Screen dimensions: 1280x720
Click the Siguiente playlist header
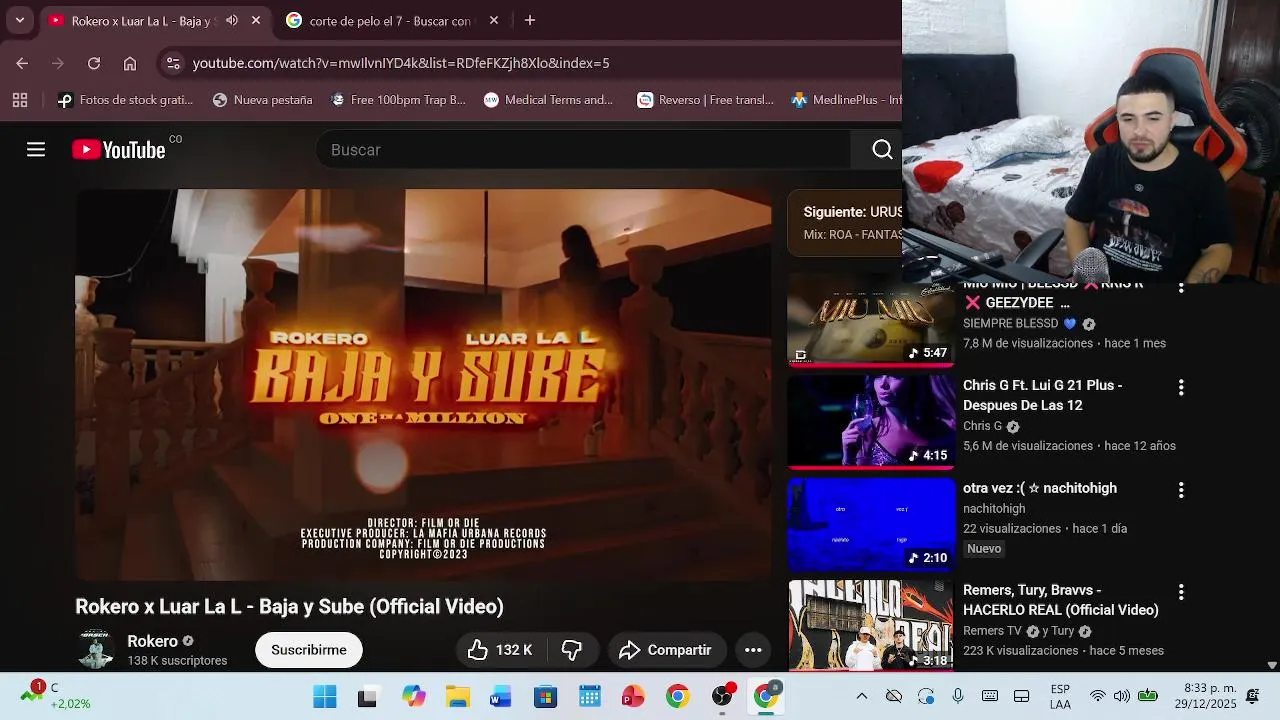845,223
